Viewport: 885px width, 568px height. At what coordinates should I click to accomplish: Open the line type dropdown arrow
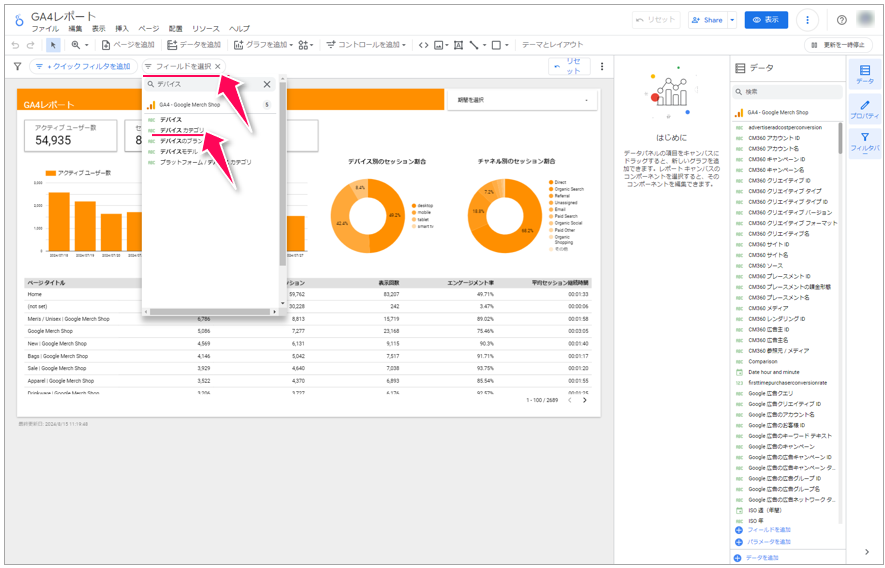click(485, 45)
